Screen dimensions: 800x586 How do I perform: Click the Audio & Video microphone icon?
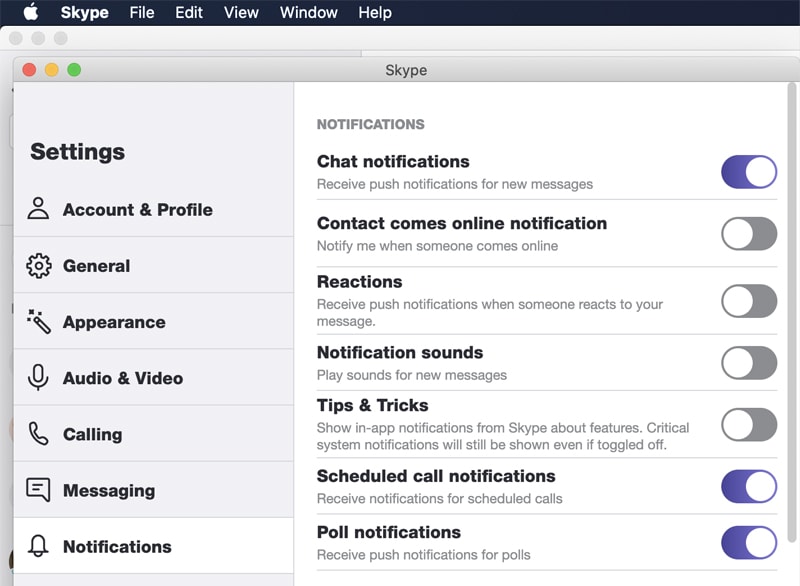point(38,378)
